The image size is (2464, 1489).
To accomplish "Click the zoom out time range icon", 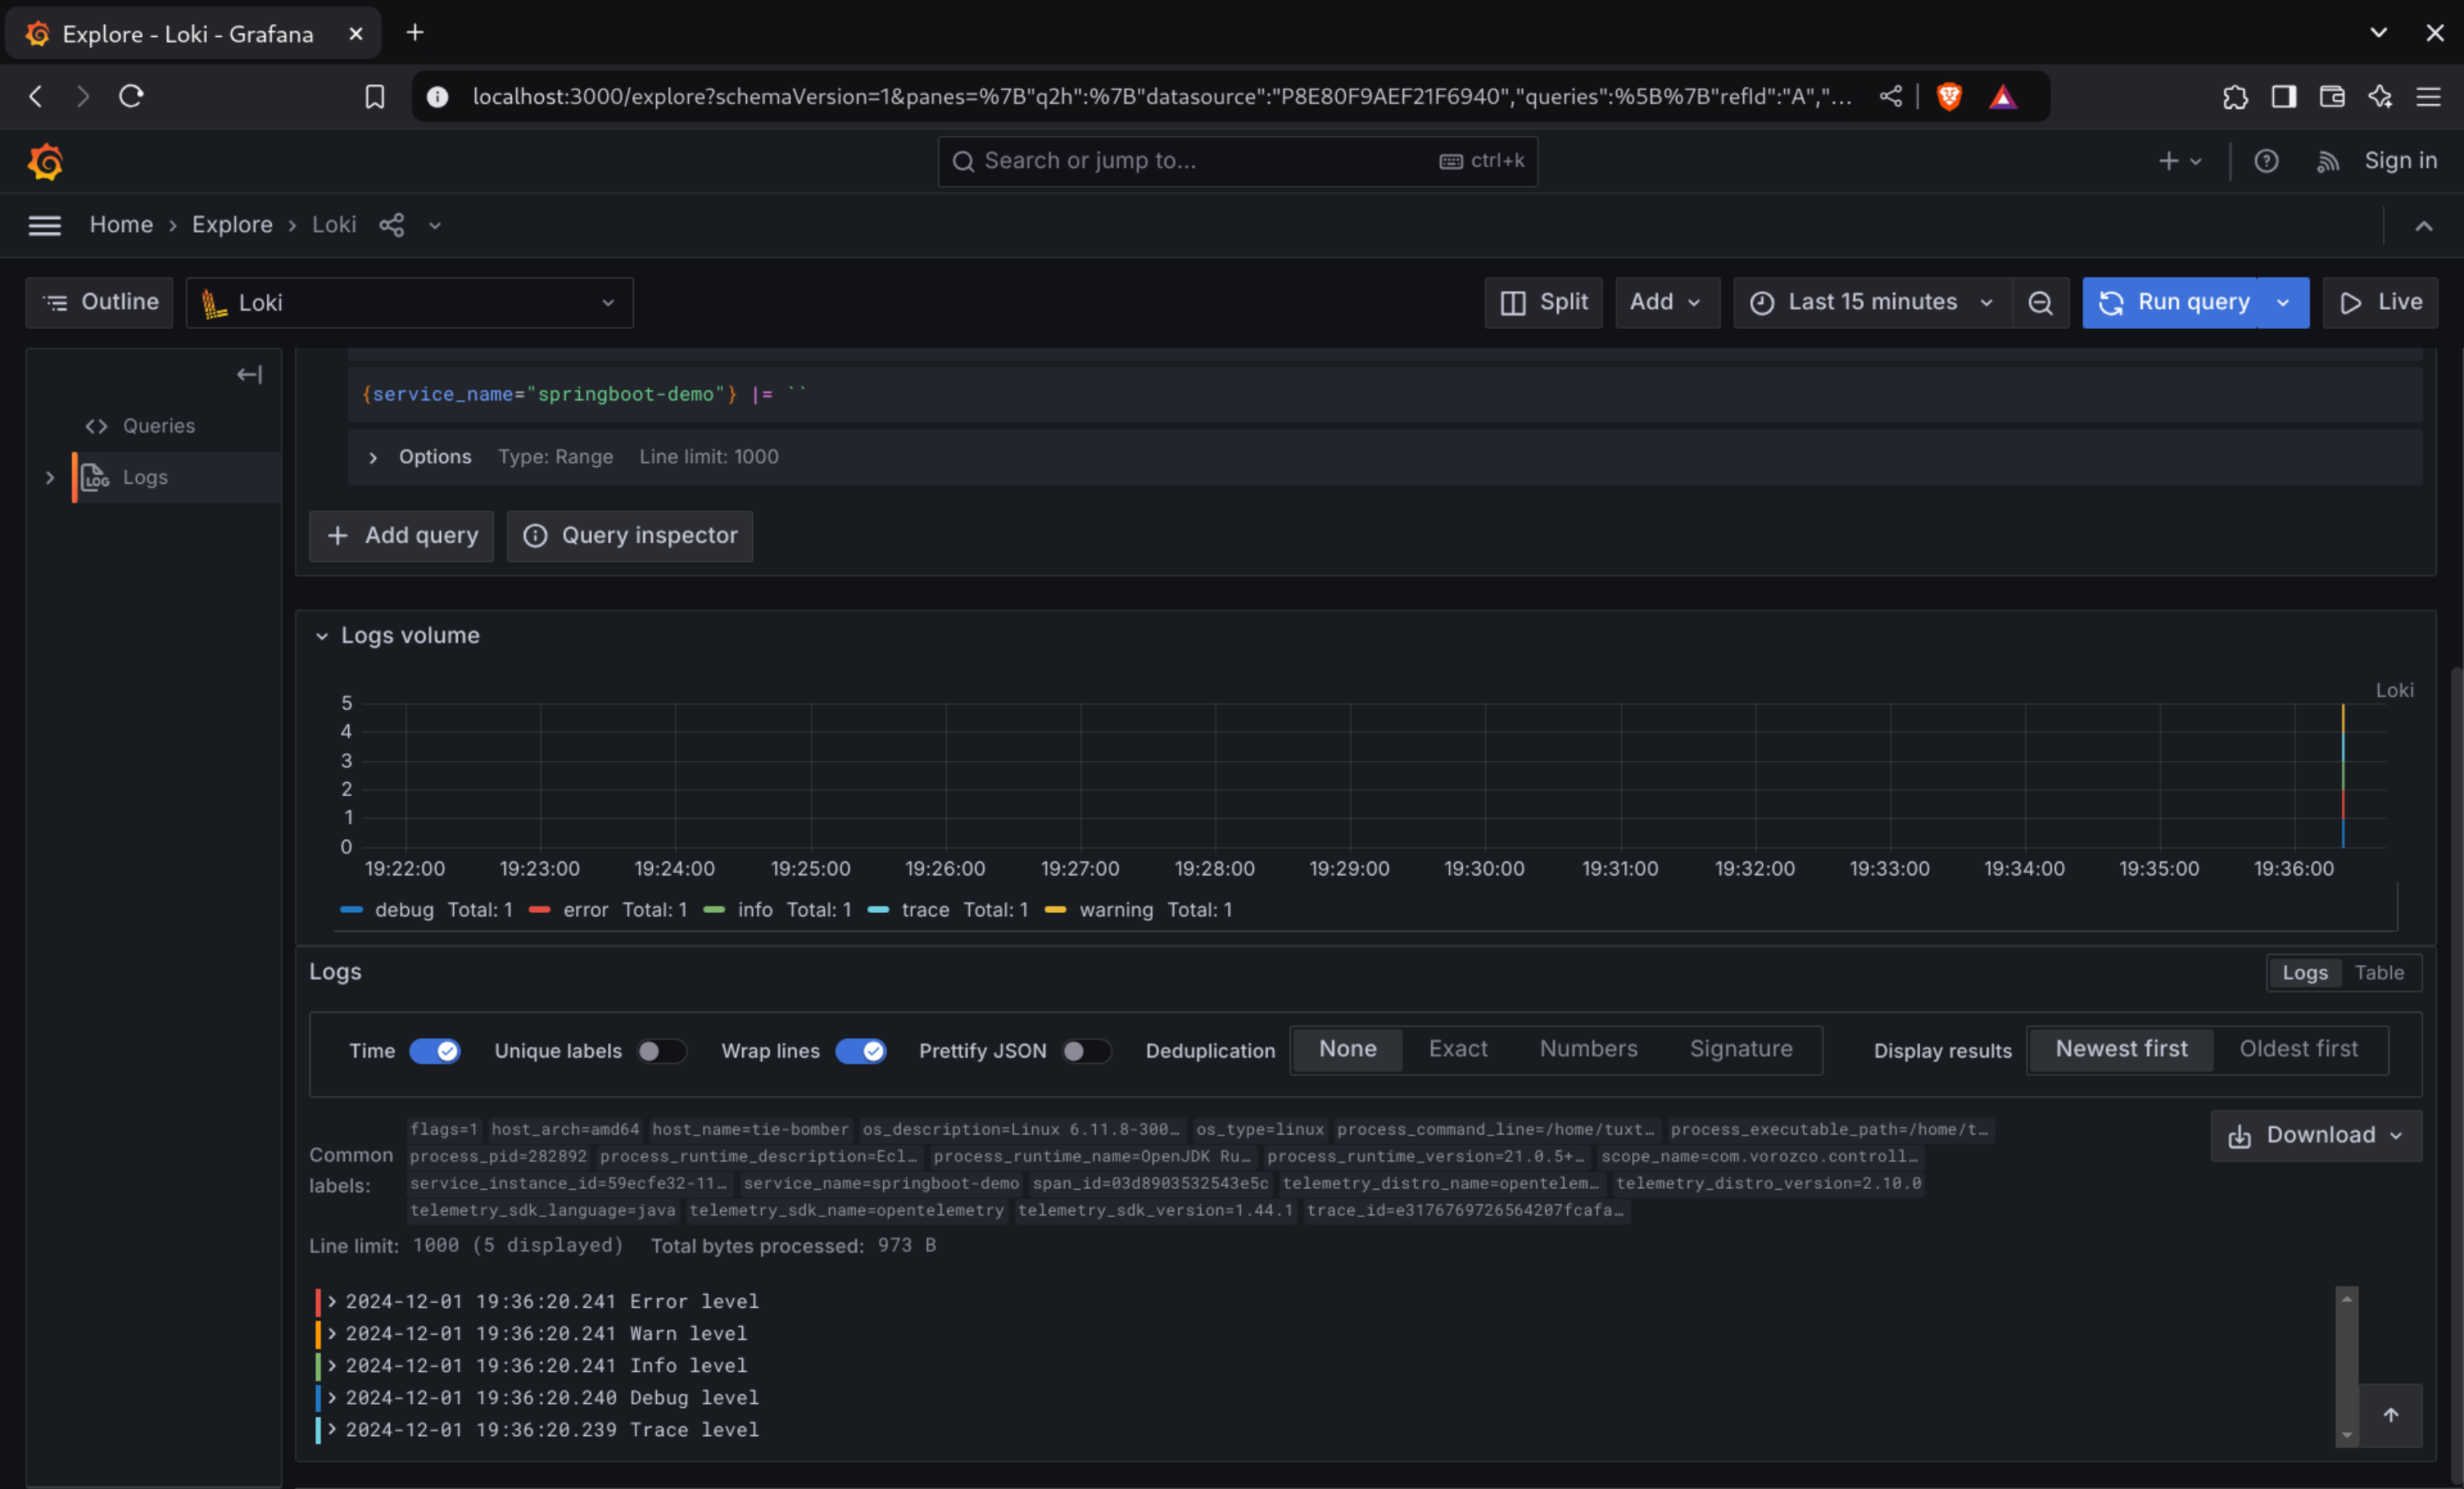I will tap(2040, 302).
